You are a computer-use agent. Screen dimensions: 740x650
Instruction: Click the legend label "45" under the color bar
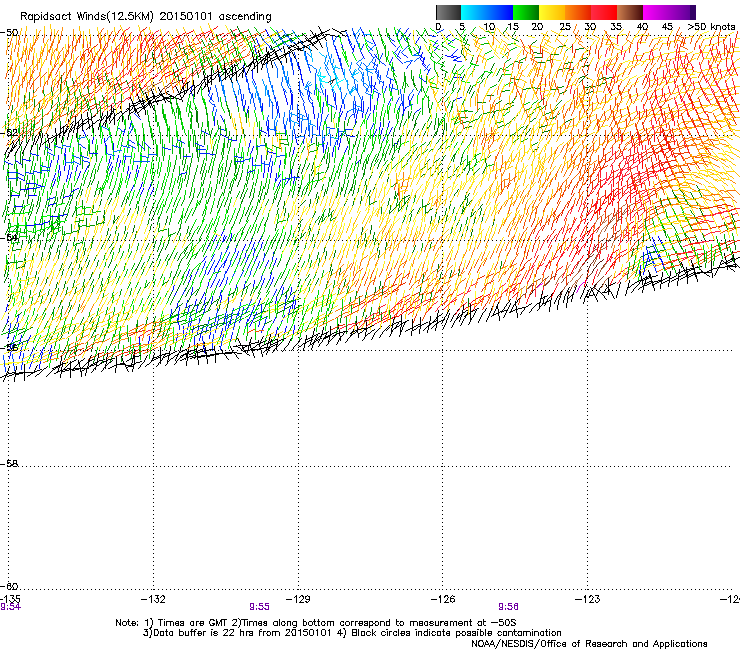(667, 27)
